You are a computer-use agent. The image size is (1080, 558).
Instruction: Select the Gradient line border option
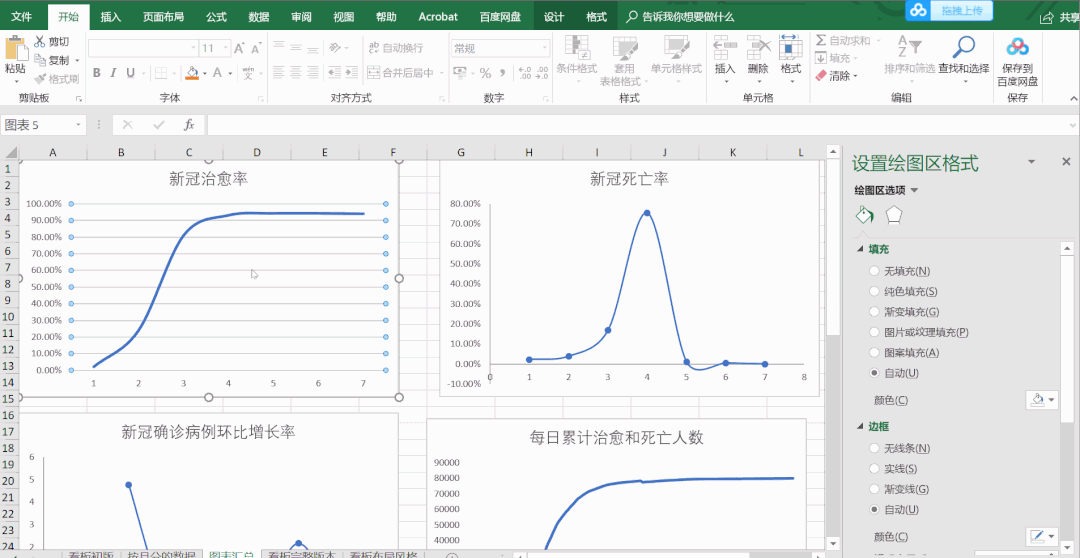click(x=874, y=489)
